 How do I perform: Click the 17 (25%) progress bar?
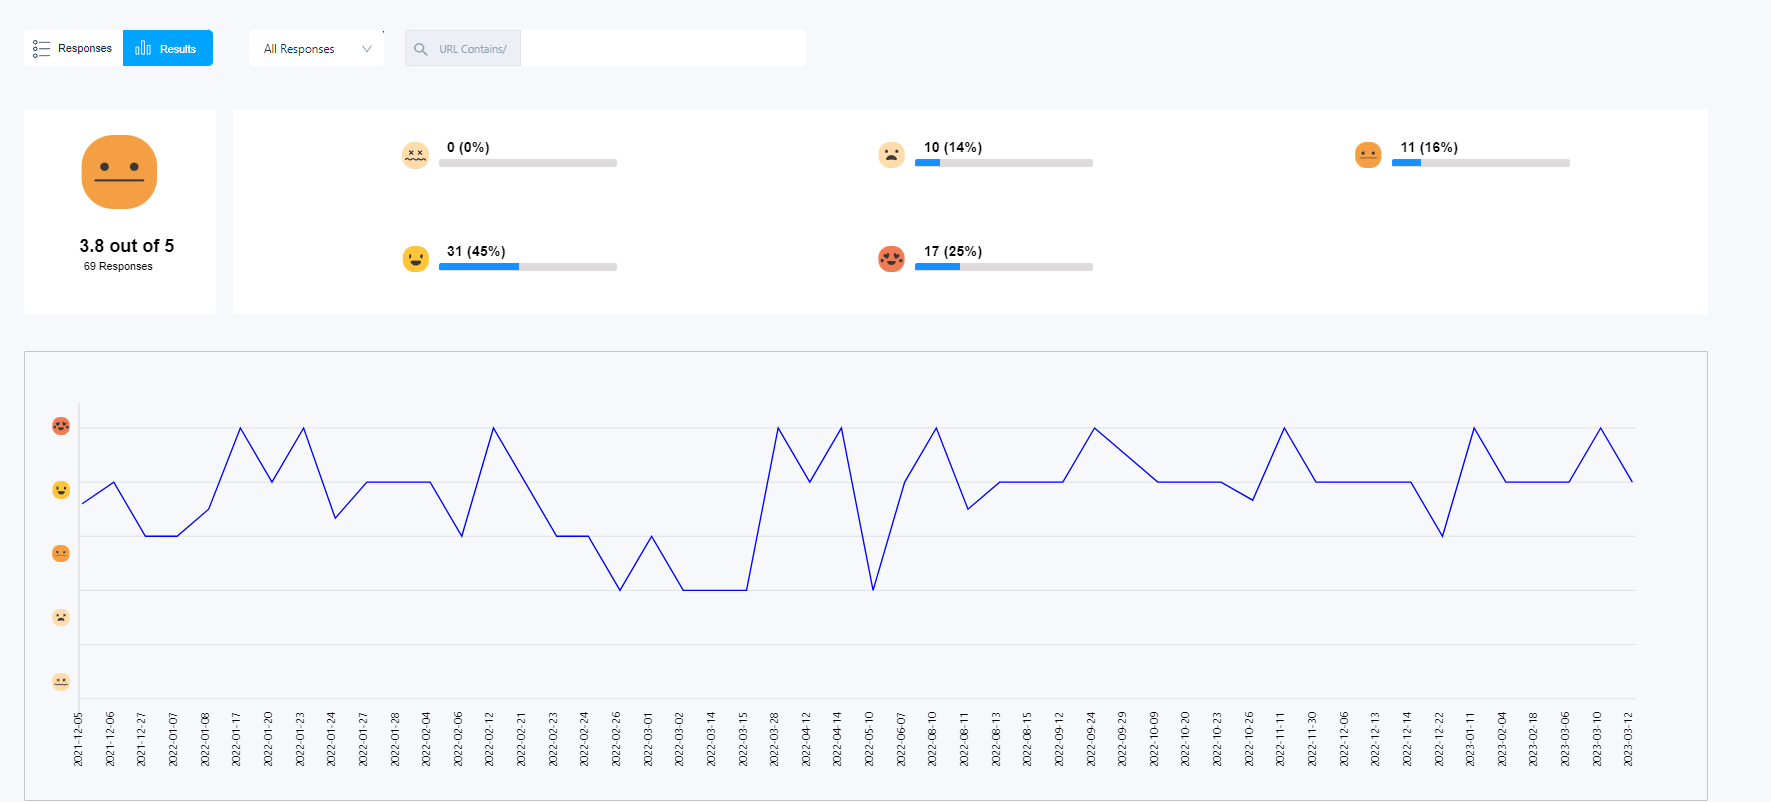pos(1004,267)
